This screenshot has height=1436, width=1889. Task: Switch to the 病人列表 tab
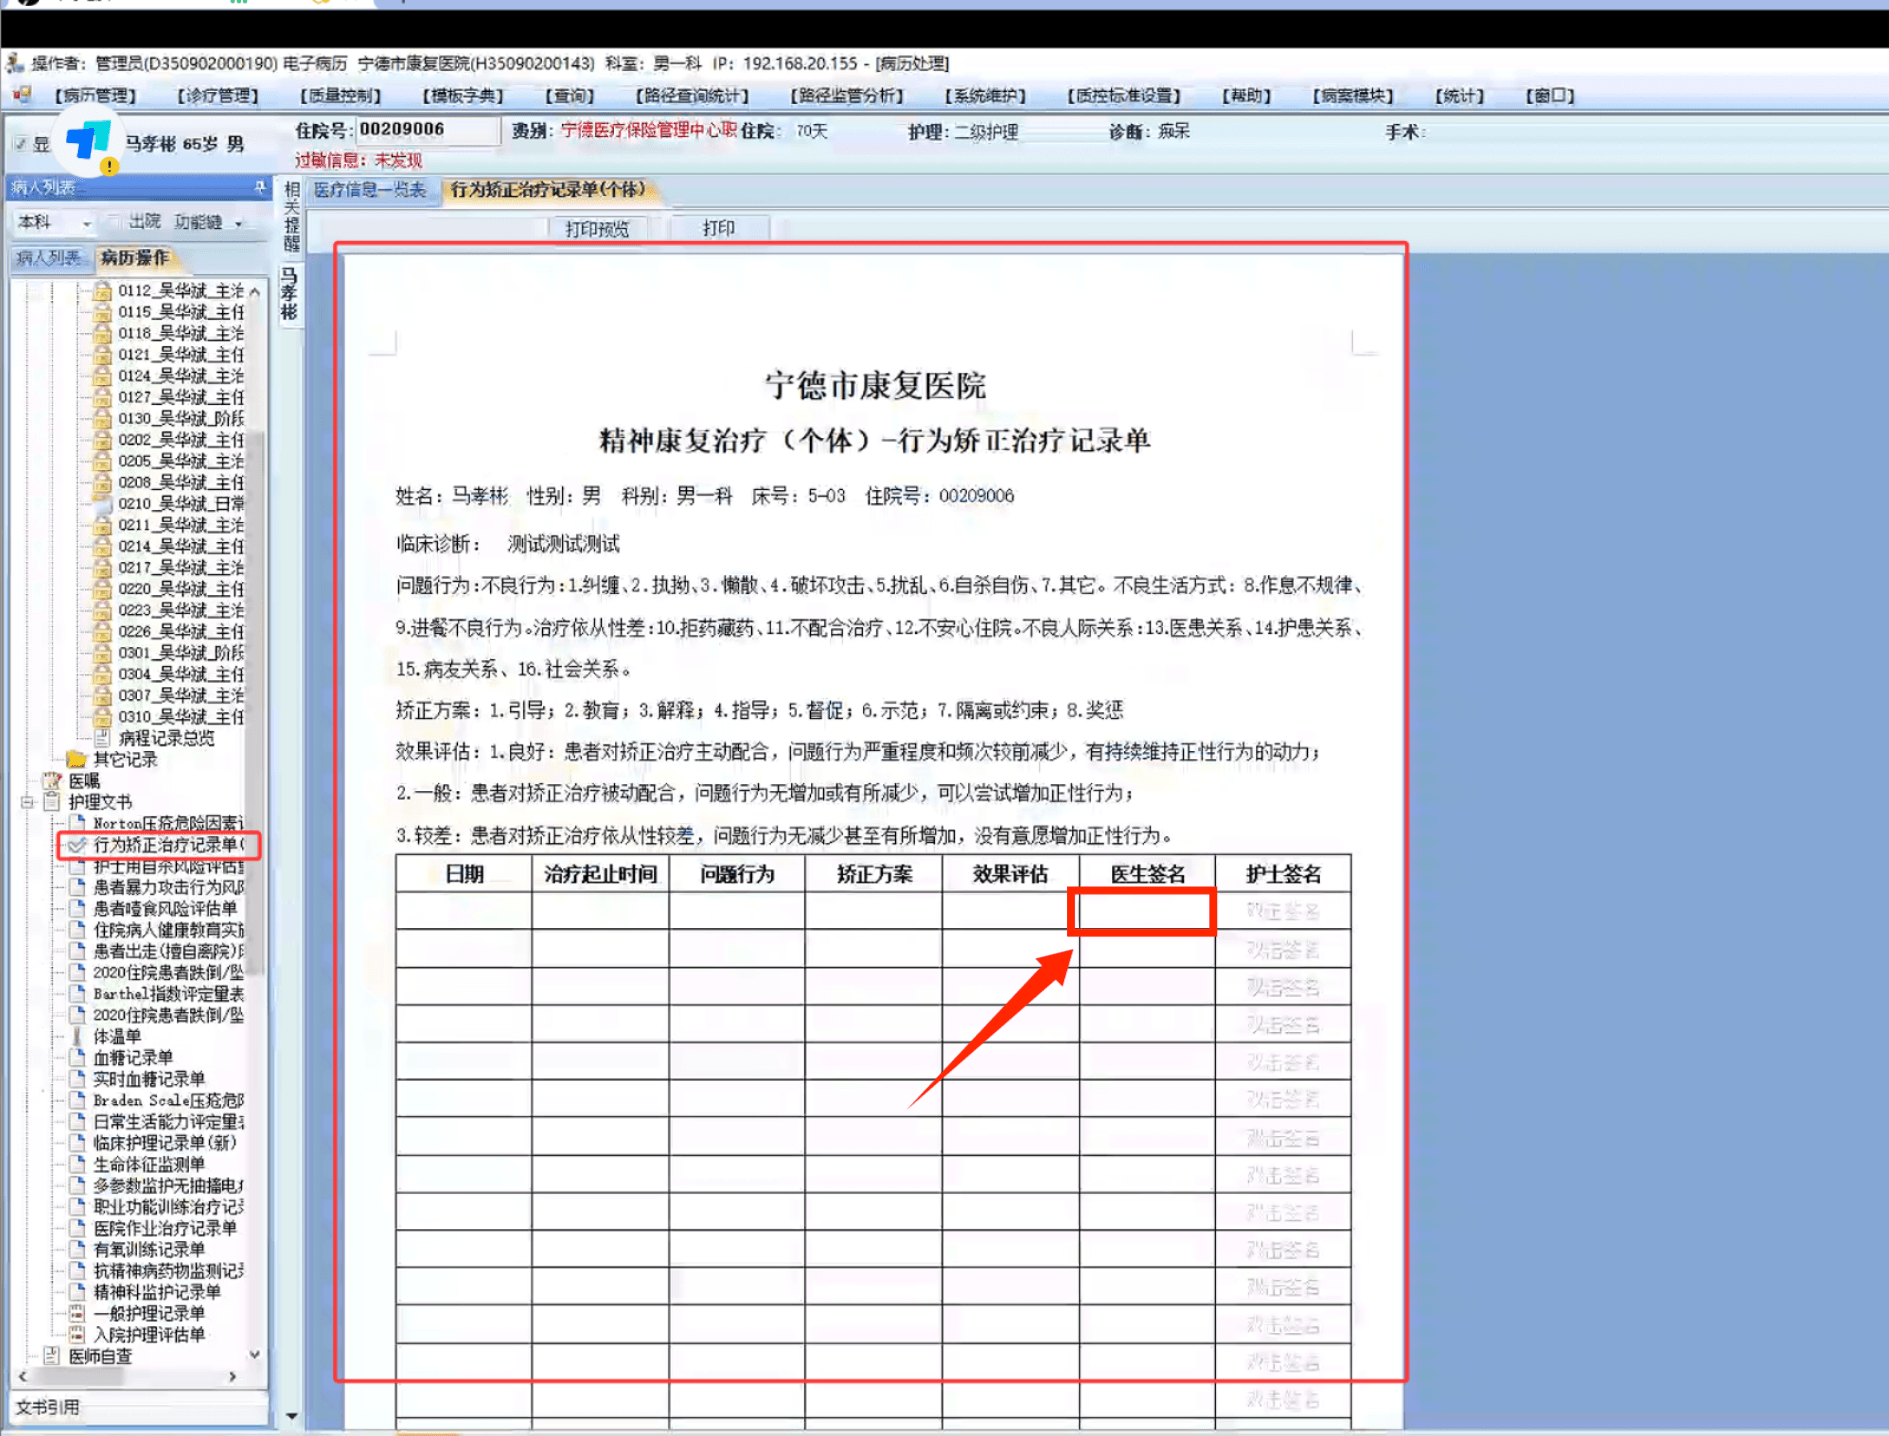(48, 258)
